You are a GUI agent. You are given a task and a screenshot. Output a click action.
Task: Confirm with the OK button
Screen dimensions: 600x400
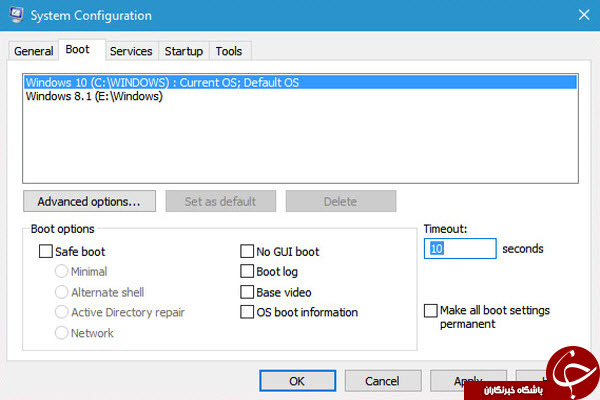(x=297, y=381)
